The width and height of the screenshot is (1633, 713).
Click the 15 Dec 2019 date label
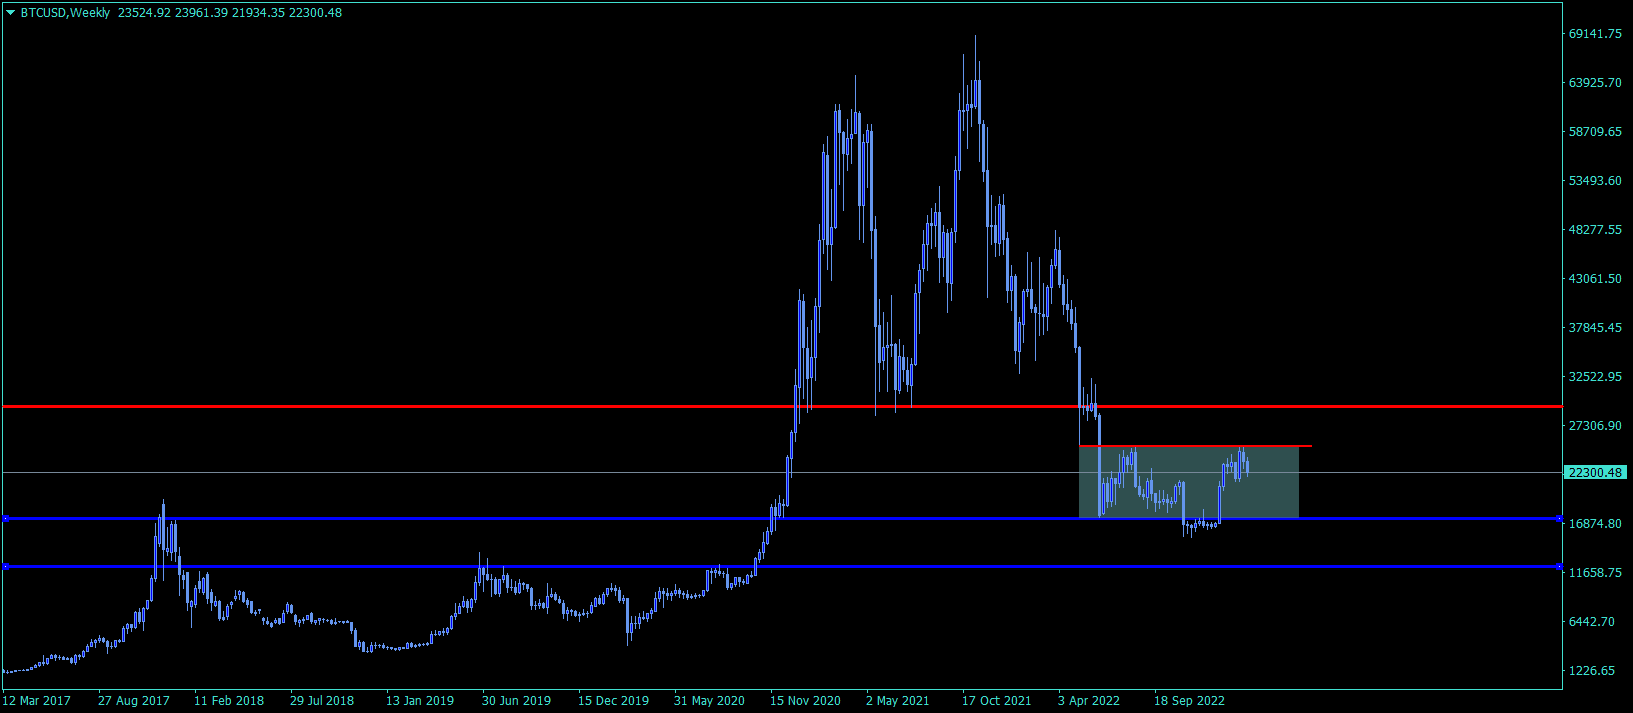613,701
